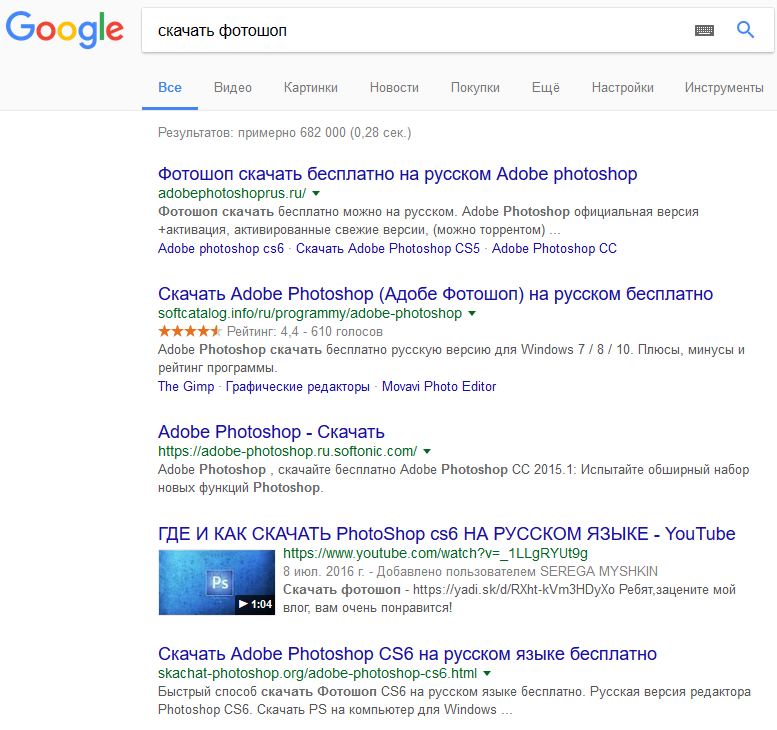
Task: Open the Скачать Adobe Photoshop CS5 sitelink
Action: pos(388,248)
